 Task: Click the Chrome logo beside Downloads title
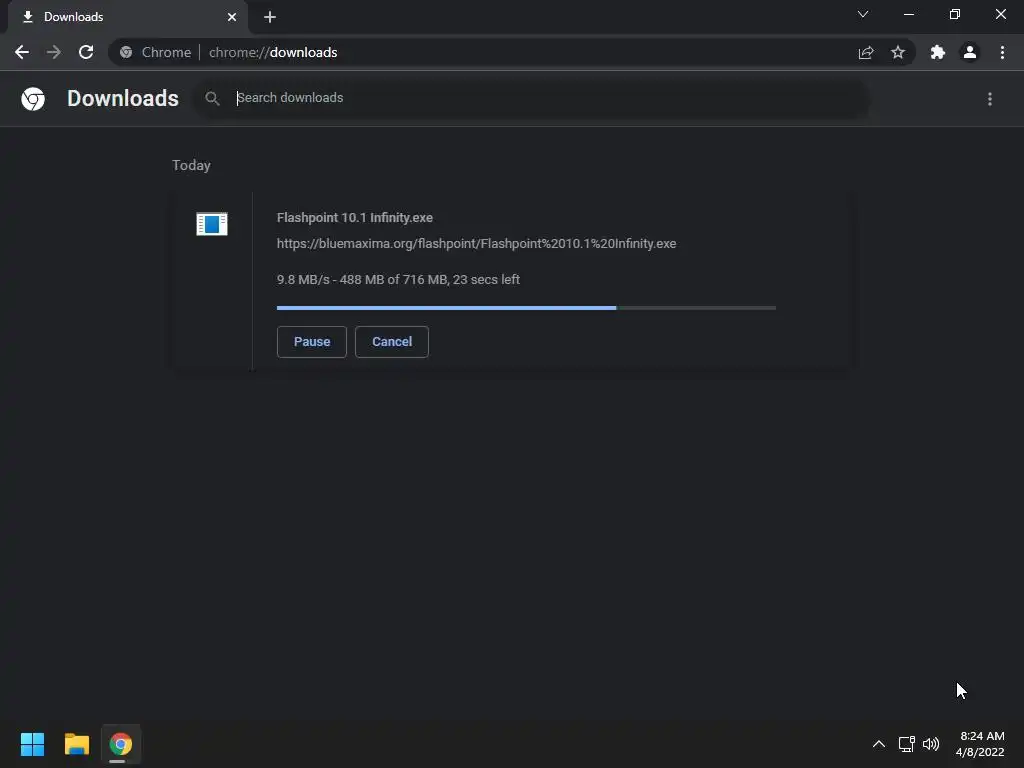(33, 99)
